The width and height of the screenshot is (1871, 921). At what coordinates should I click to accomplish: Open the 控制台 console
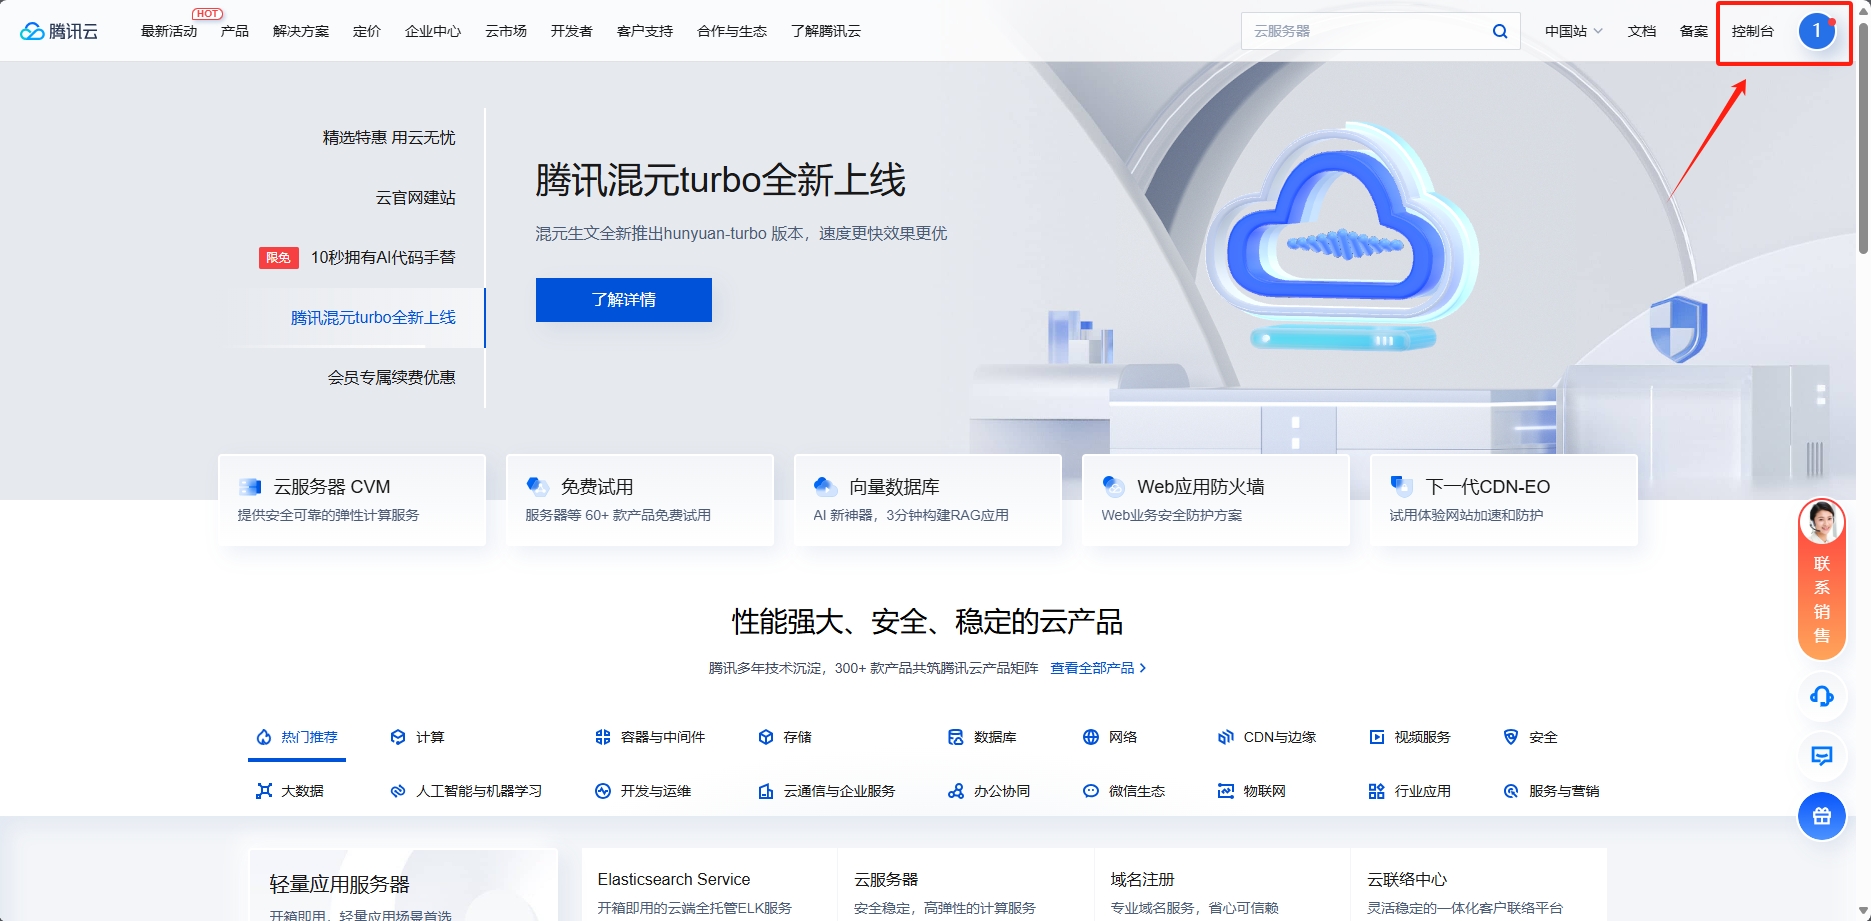tap(1752, 30)
